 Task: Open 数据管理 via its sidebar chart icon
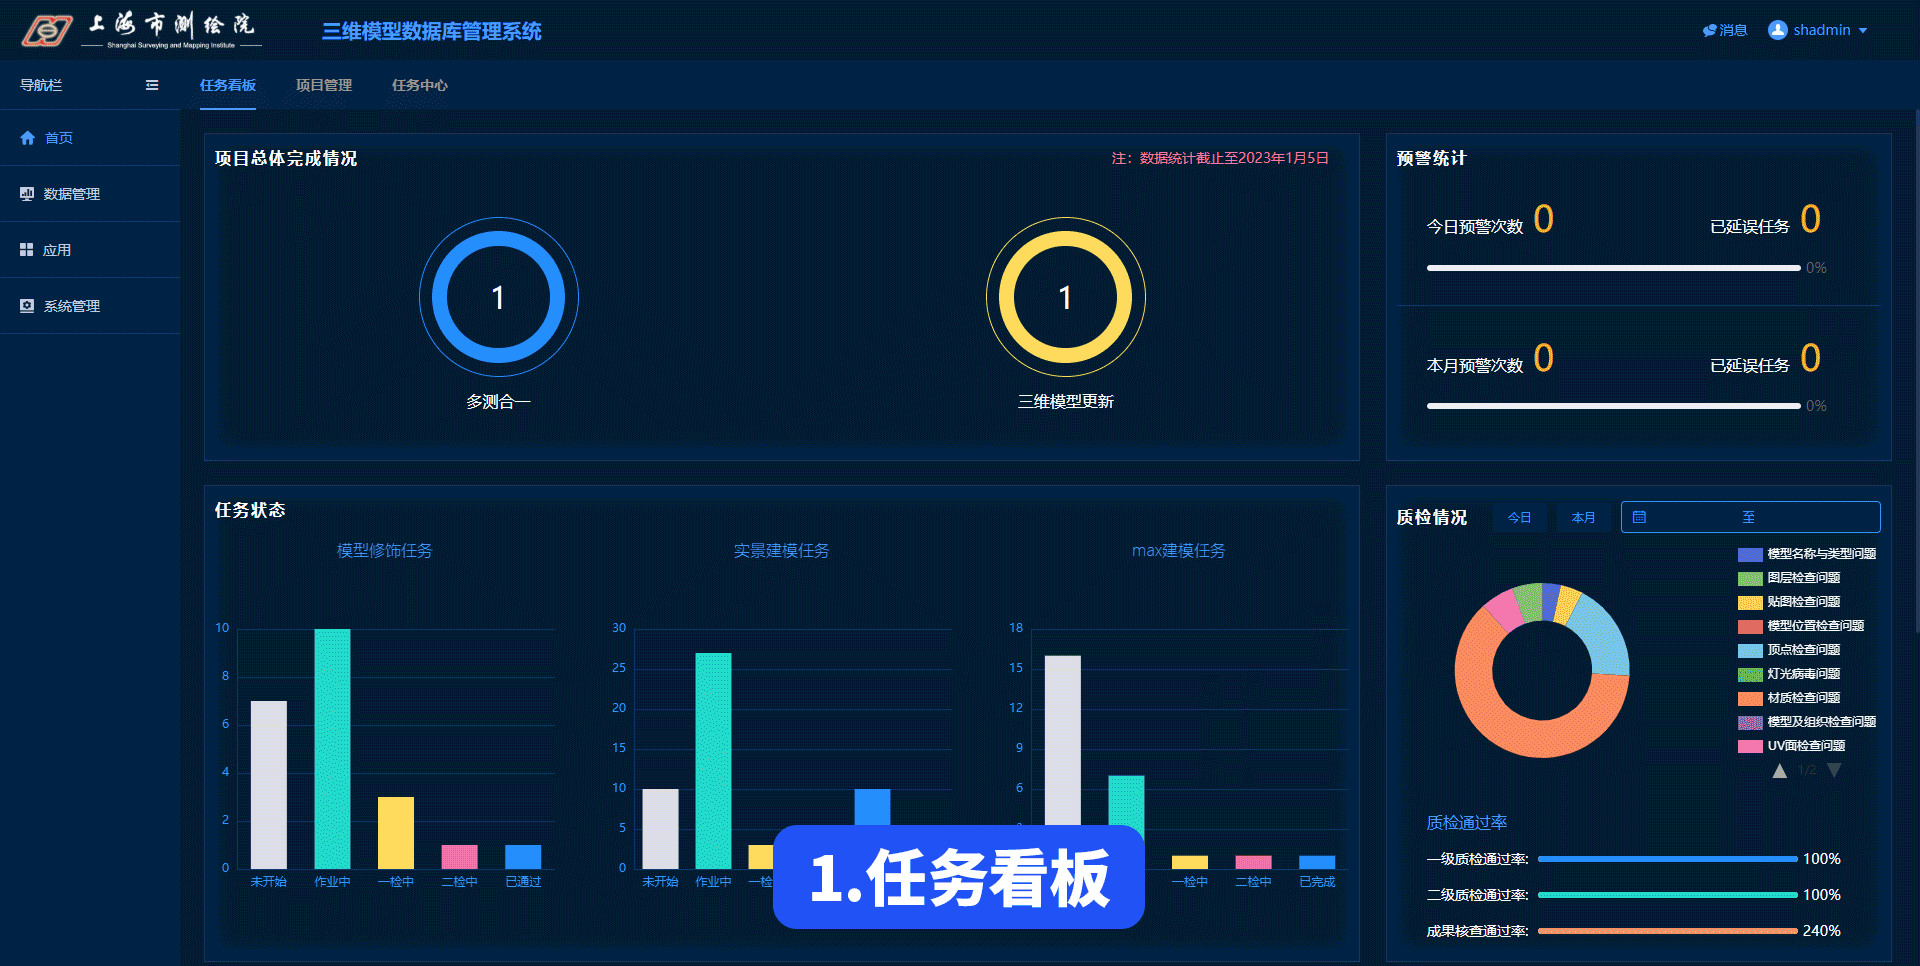click(x=27, y=194)
